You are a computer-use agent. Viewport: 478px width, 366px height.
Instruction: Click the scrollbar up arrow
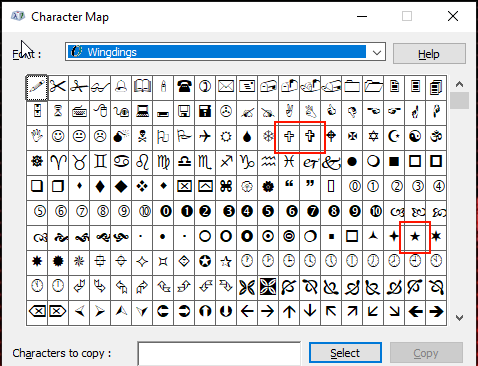coord(459,84)
